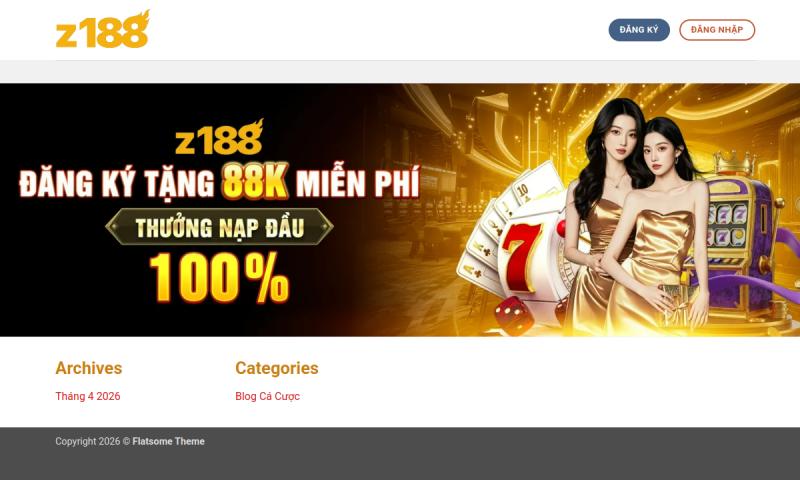Click the Categories heading
The height and width of the screenshot is (480, 800).
pos(277,368)
